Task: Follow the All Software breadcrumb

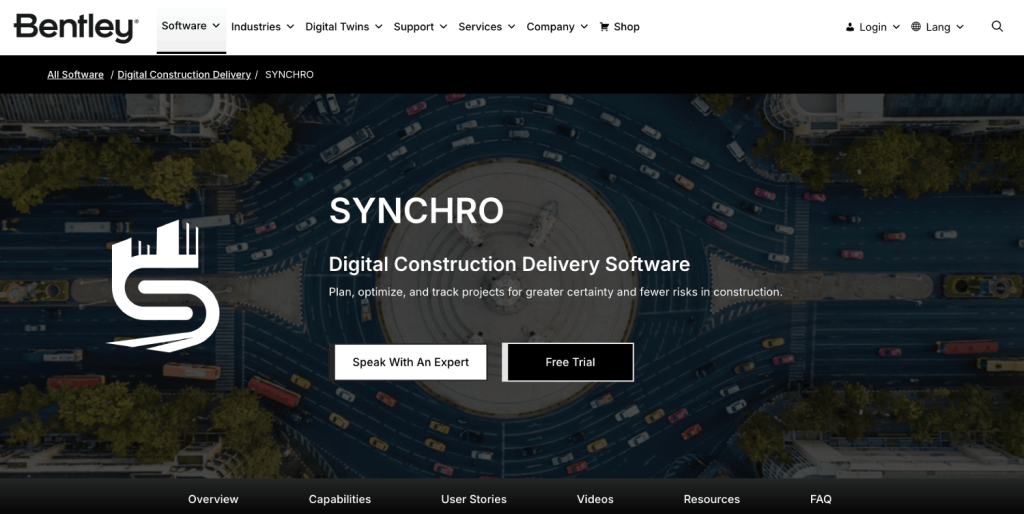Action: [x=75, y=74]
